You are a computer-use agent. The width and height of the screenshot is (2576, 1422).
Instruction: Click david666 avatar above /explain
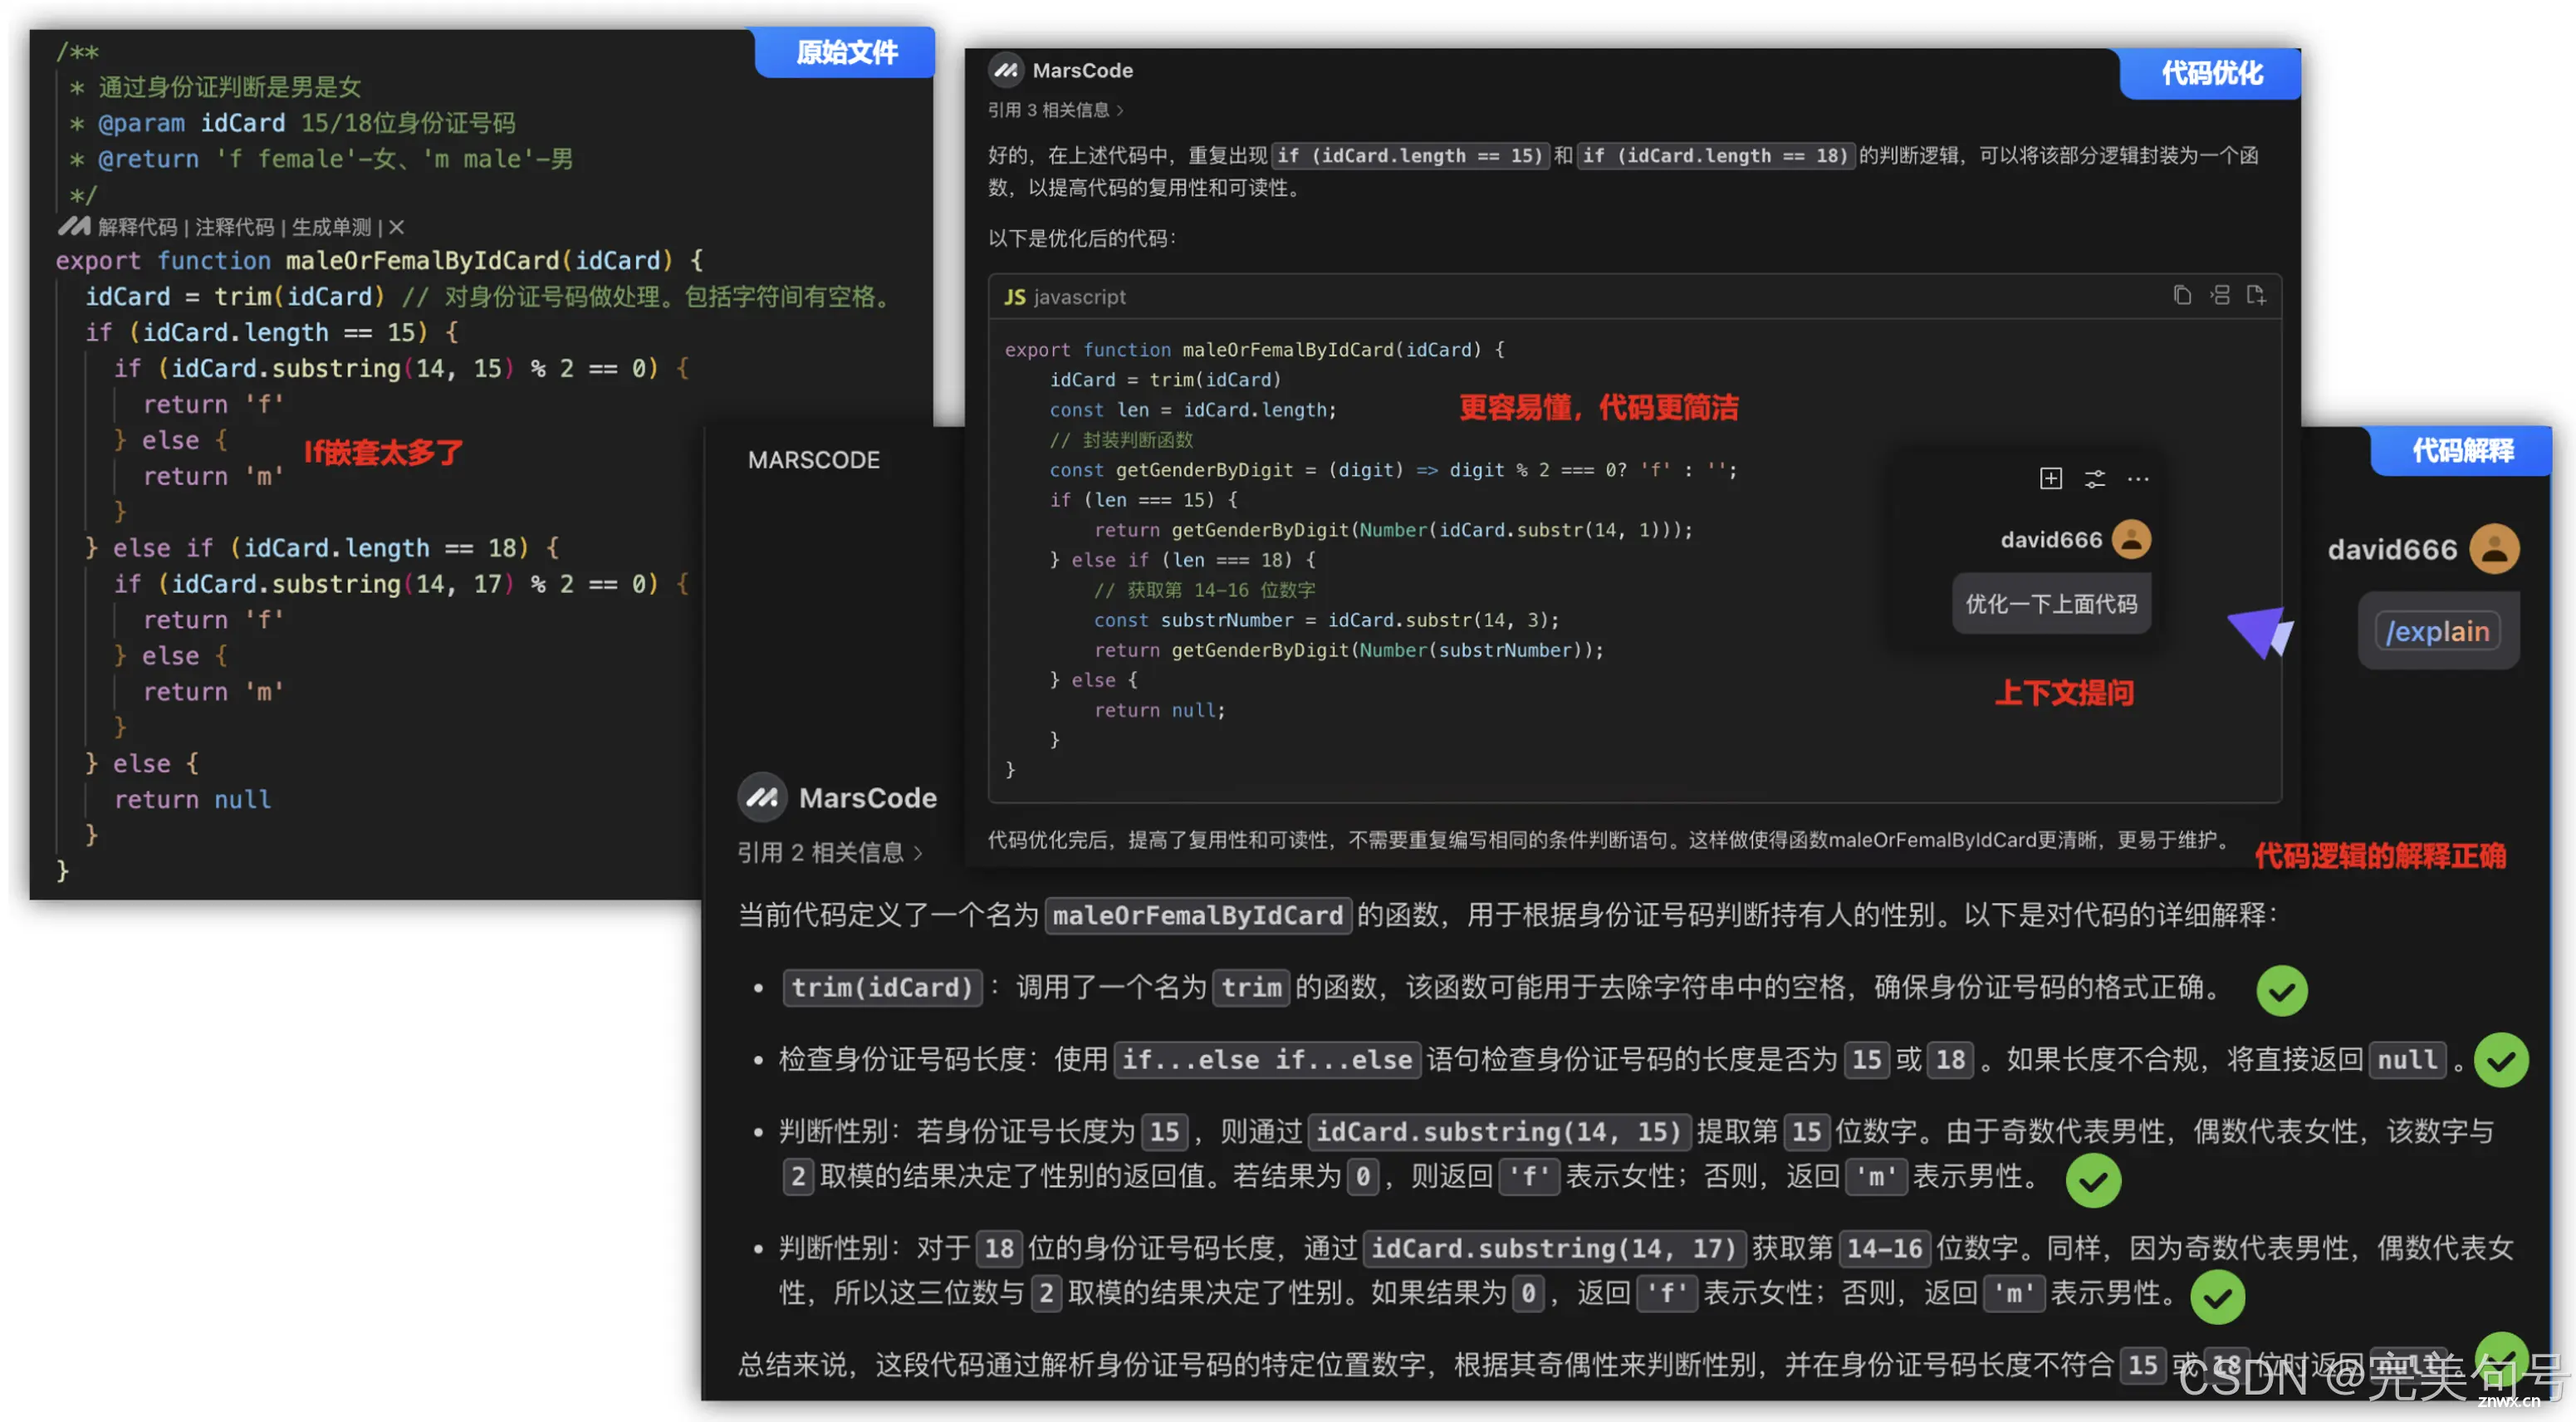2494,548
